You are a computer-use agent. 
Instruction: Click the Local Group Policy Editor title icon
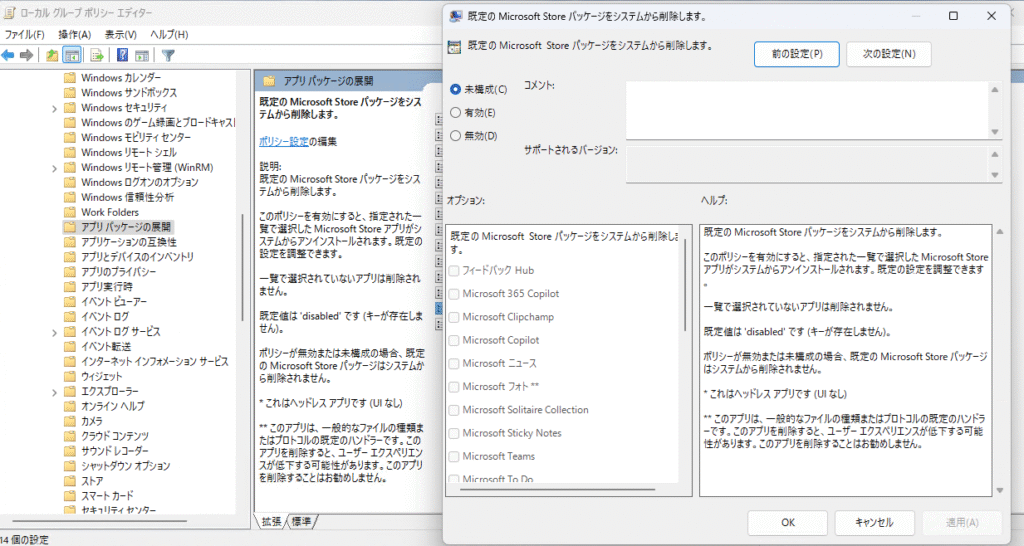[x=8, y=12]
